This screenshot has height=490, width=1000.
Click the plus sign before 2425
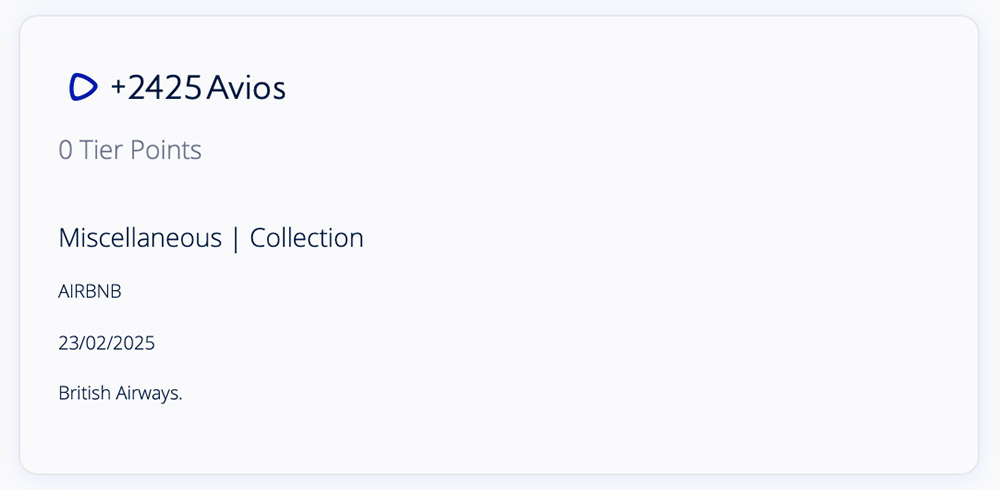click(118, 89)
